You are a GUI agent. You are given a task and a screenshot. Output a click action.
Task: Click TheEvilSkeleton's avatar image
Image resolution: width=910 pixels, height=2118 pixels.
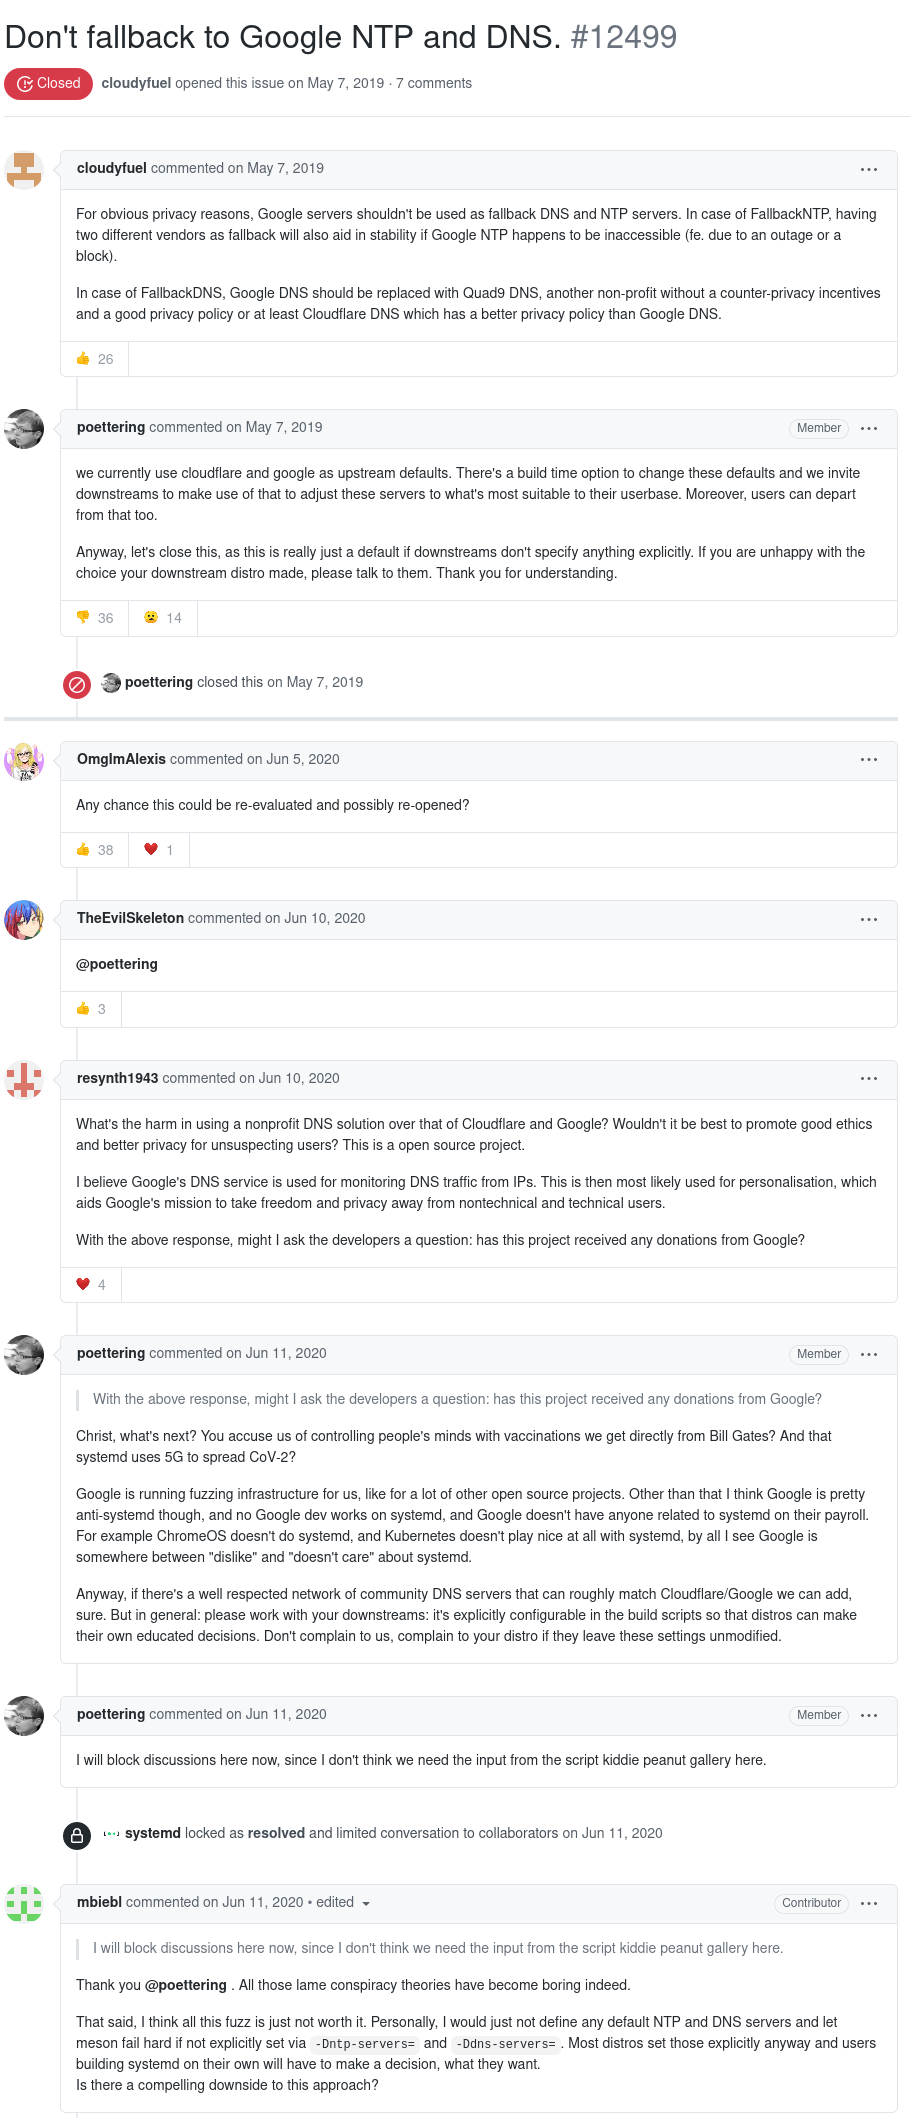(x=24, y=920)
